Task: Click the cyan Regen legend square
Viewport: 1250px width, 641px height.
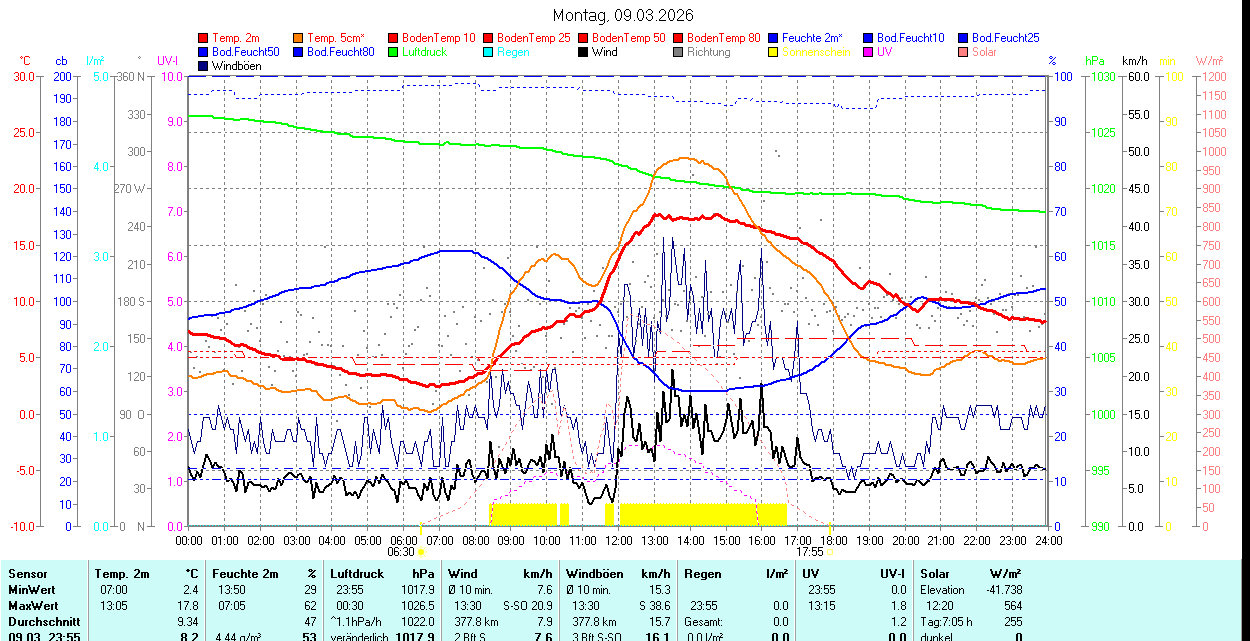Action: (489, 52)
